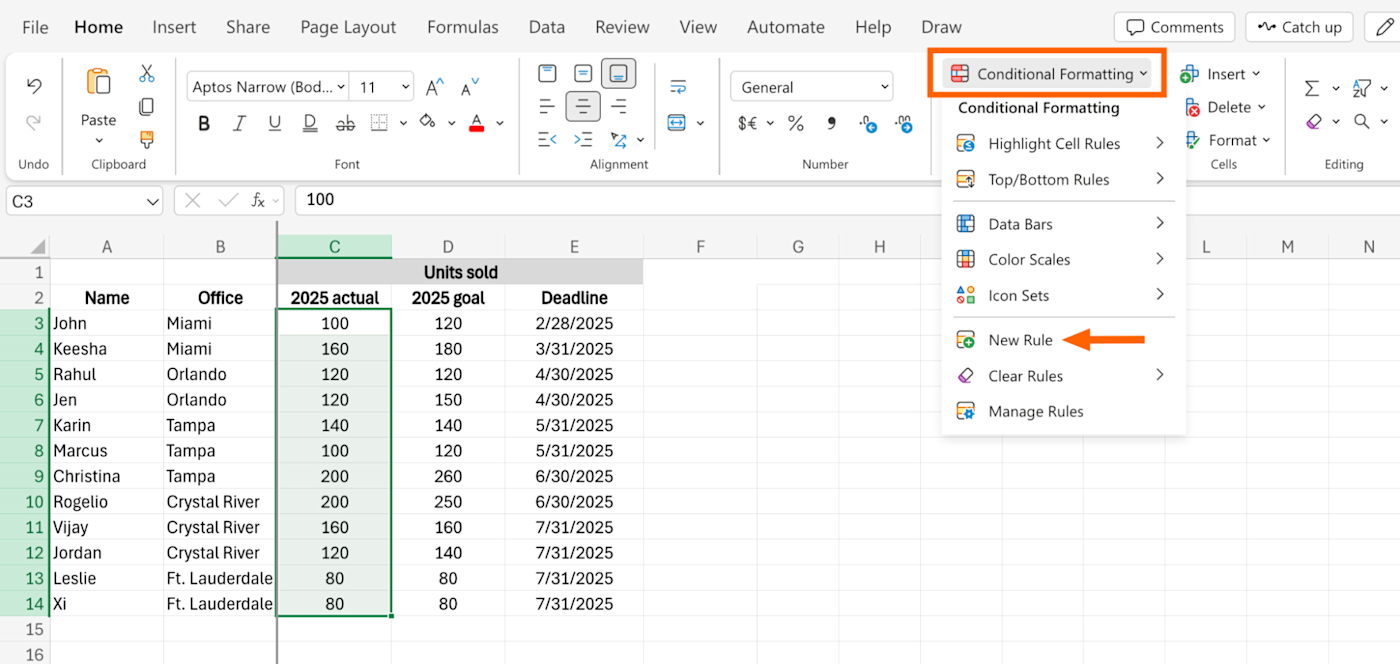
Task: Click the Comments button
Action: click(x=1175, y=27)
